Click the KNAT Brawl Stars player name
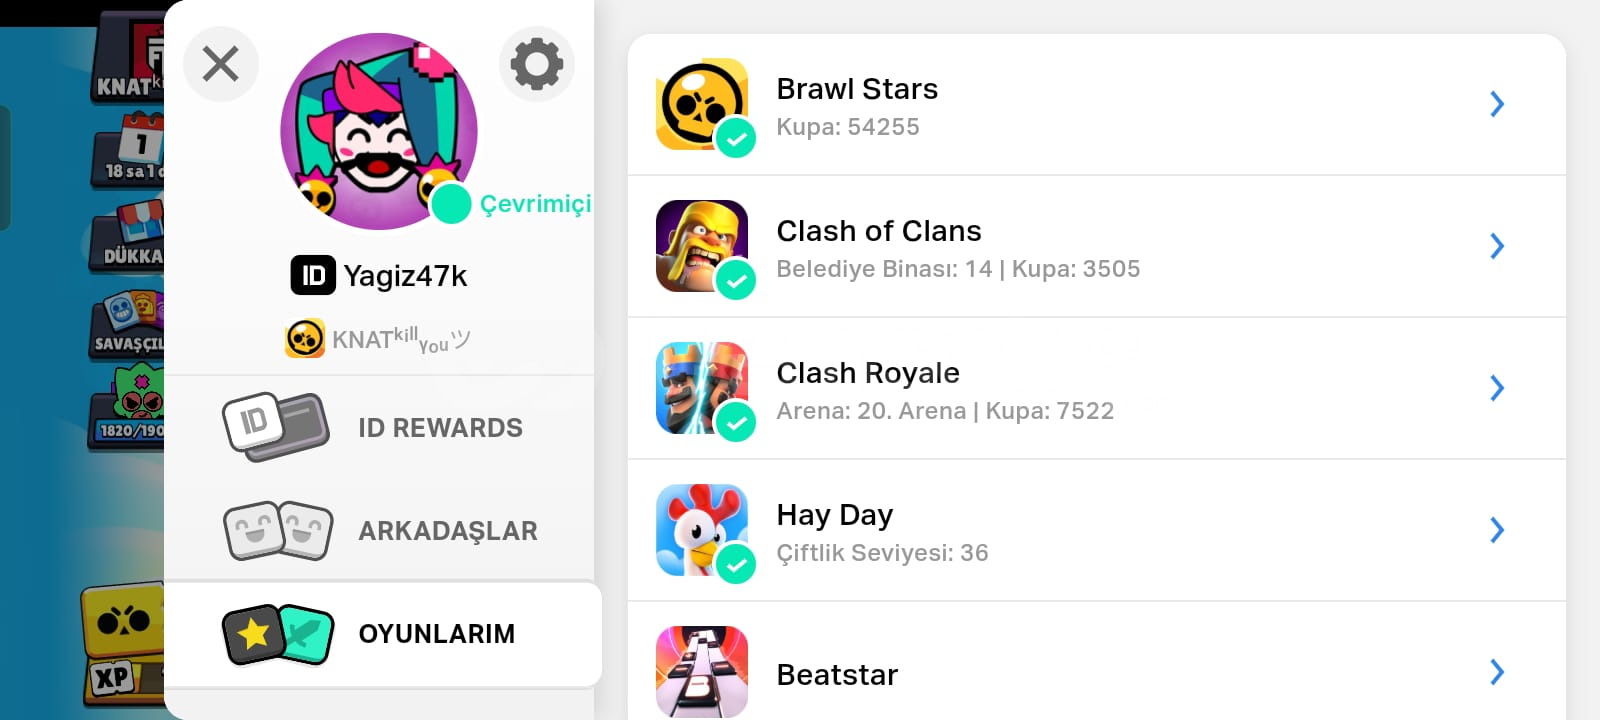This screenshot has height=720, width=1600. click(x=400, y=339)
